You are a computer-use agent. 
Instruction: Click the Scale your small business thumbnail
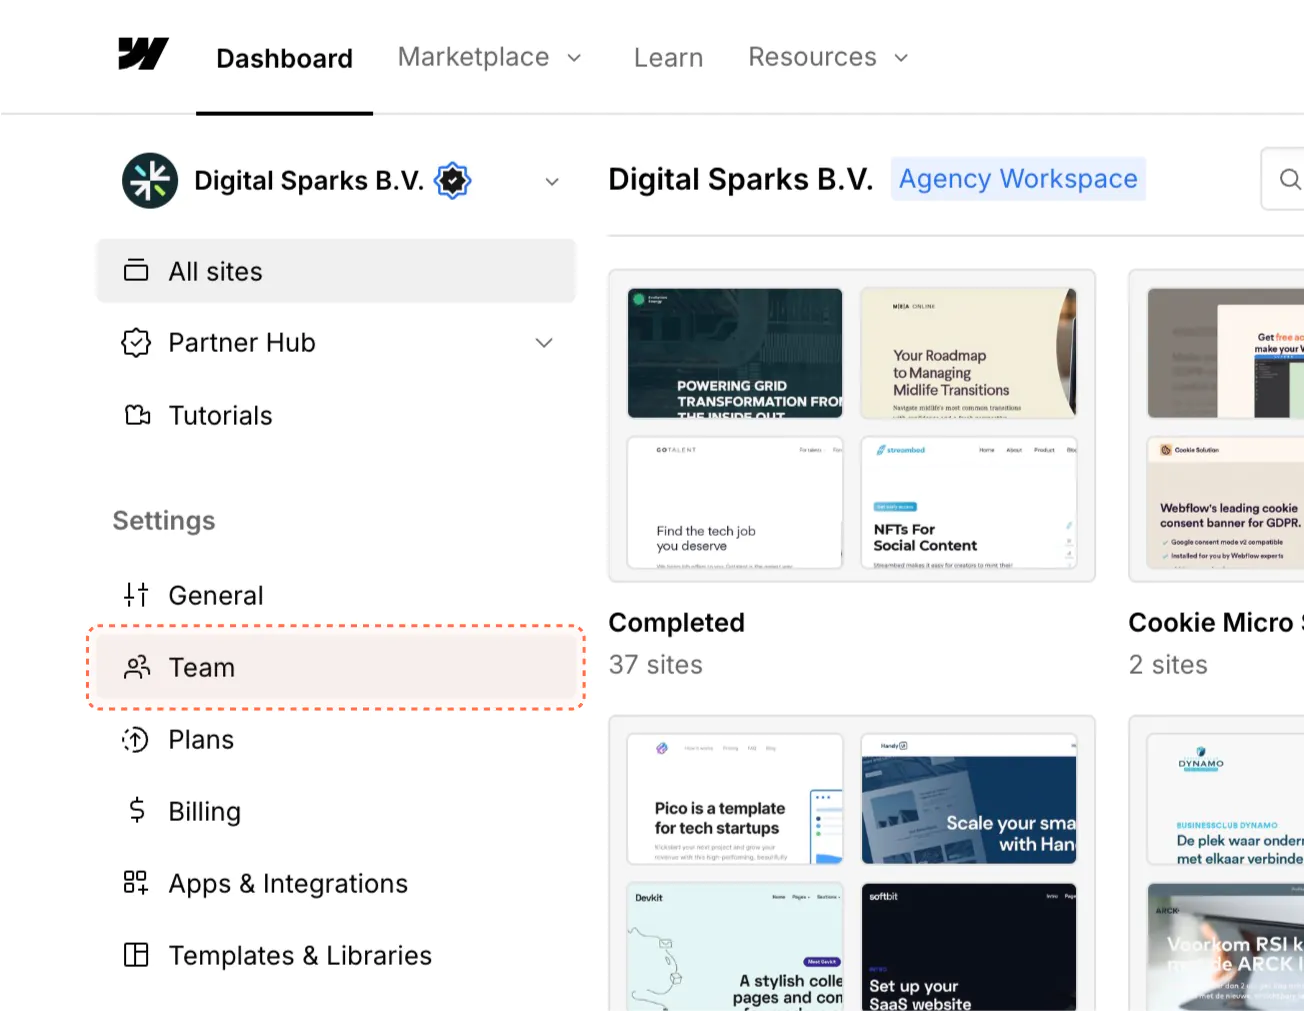(x=969, y=799)
